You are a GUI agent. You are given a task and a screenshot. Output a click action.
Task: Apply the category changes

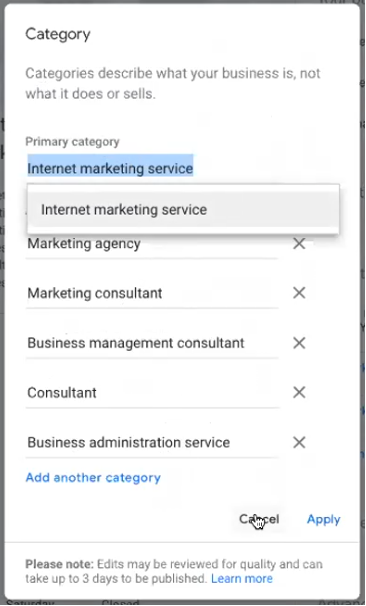(323, 519)
